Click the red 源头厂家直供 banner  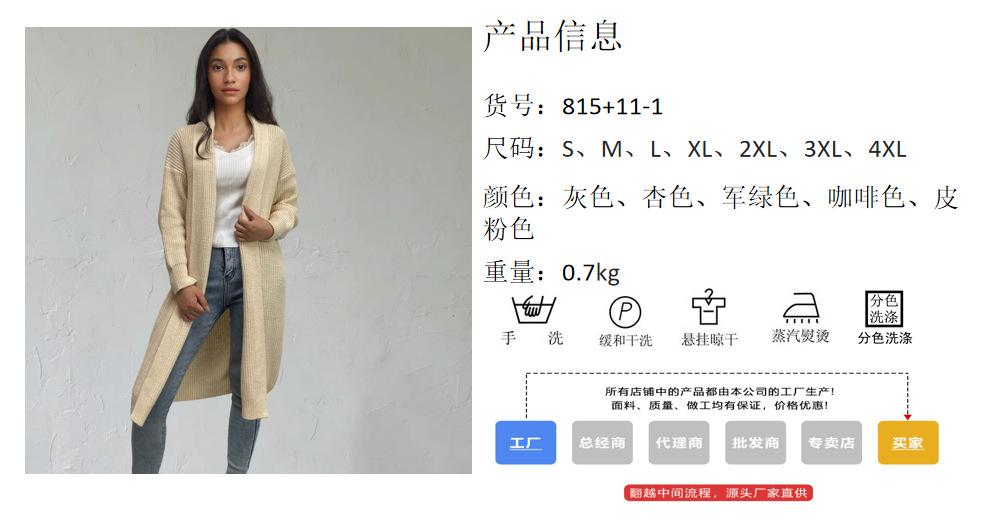click(718, 493)
